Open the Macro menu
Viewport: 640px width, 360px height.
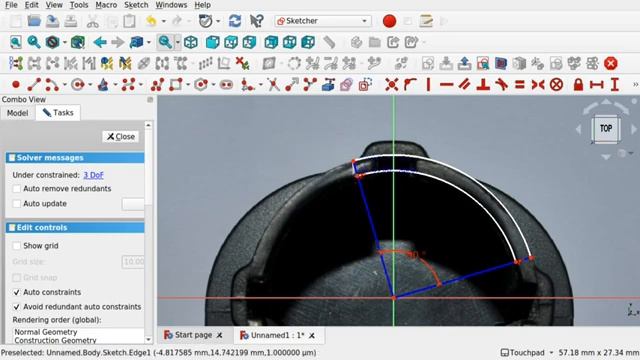(106, 5)
